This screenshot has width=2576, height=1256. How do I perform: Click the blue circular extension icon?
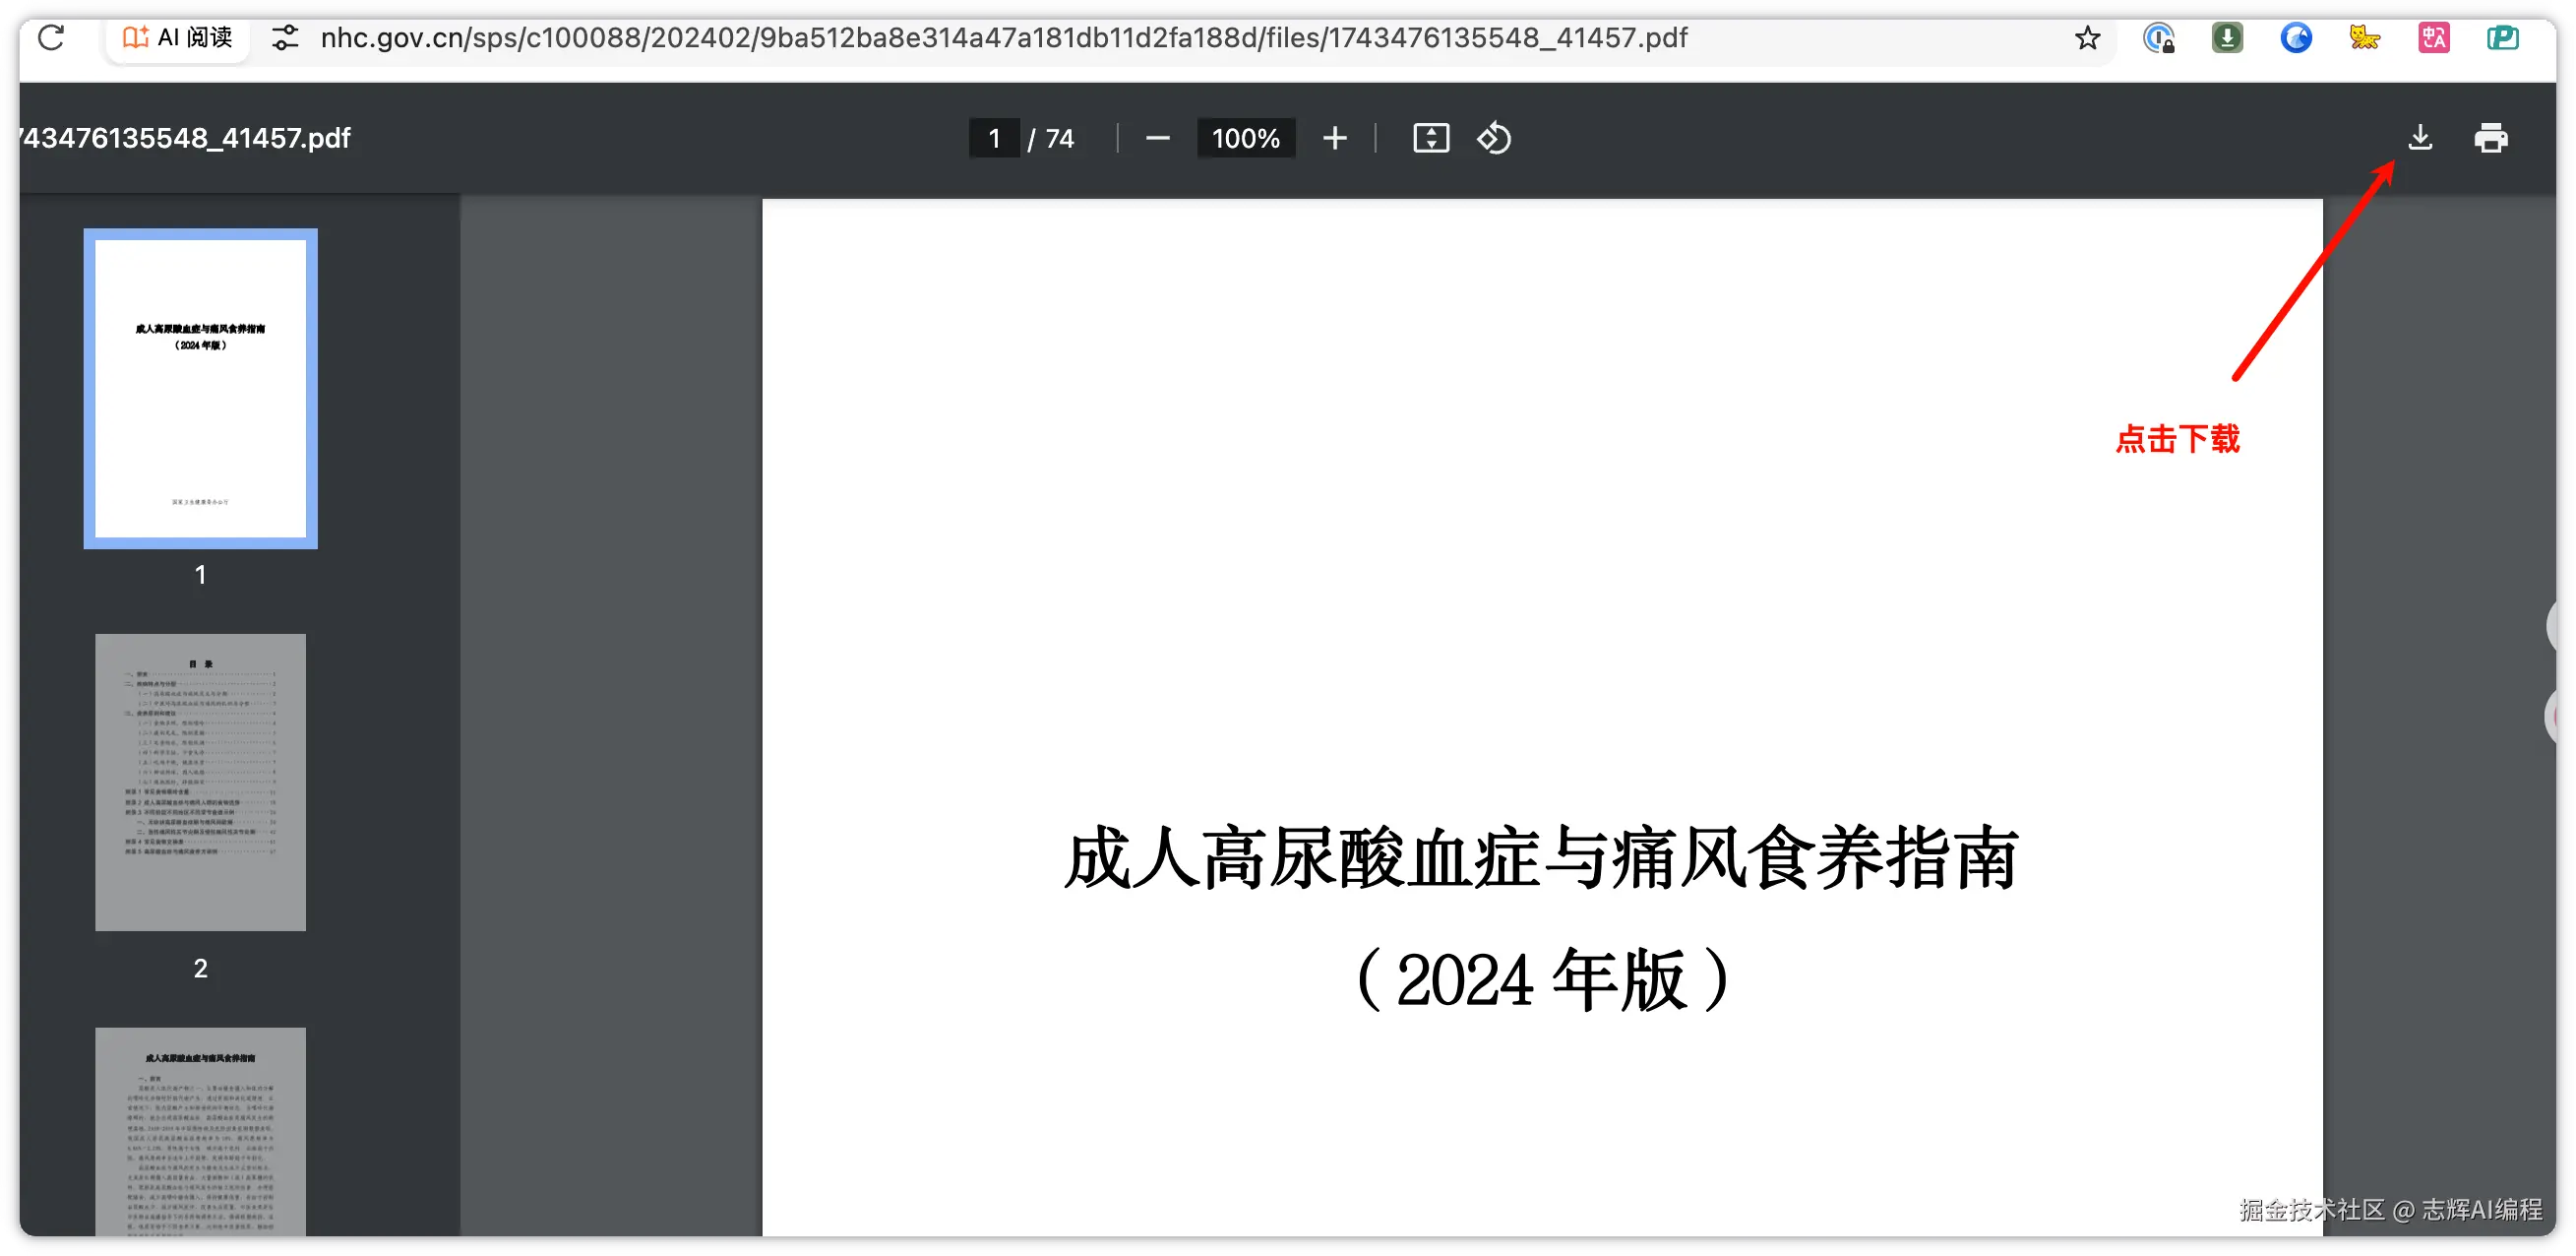pyautogui.click(x=2296, y=38)
